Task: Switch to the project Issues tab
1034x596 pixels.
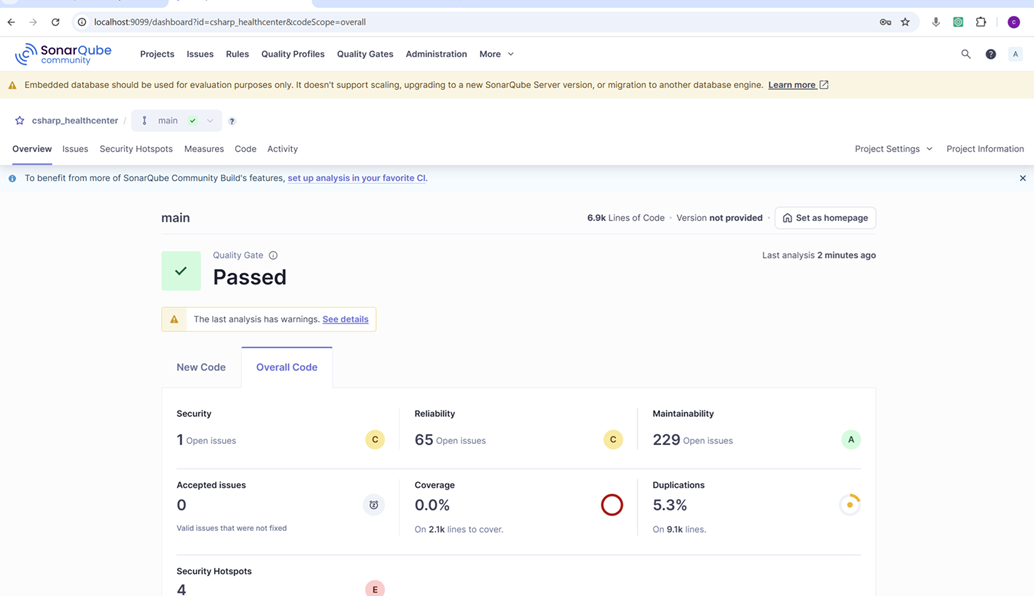Action: point(75,149)
